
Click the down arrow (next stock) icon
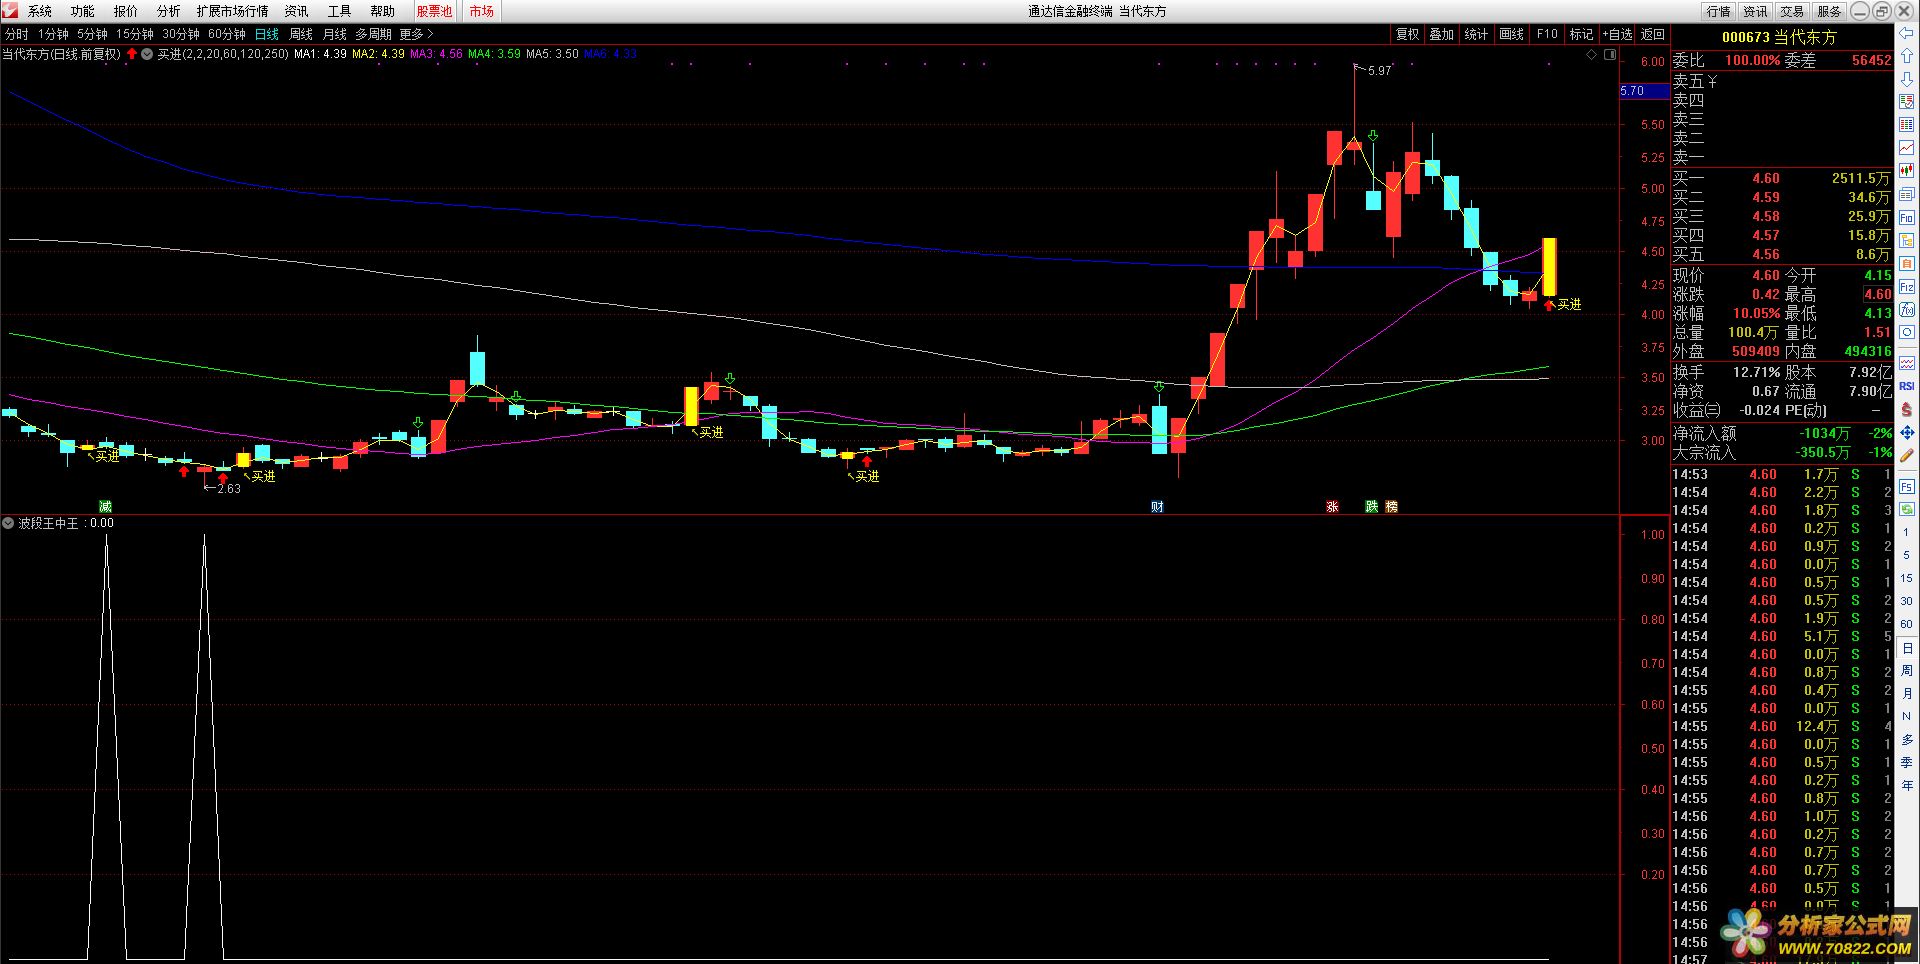point(1907,78)
